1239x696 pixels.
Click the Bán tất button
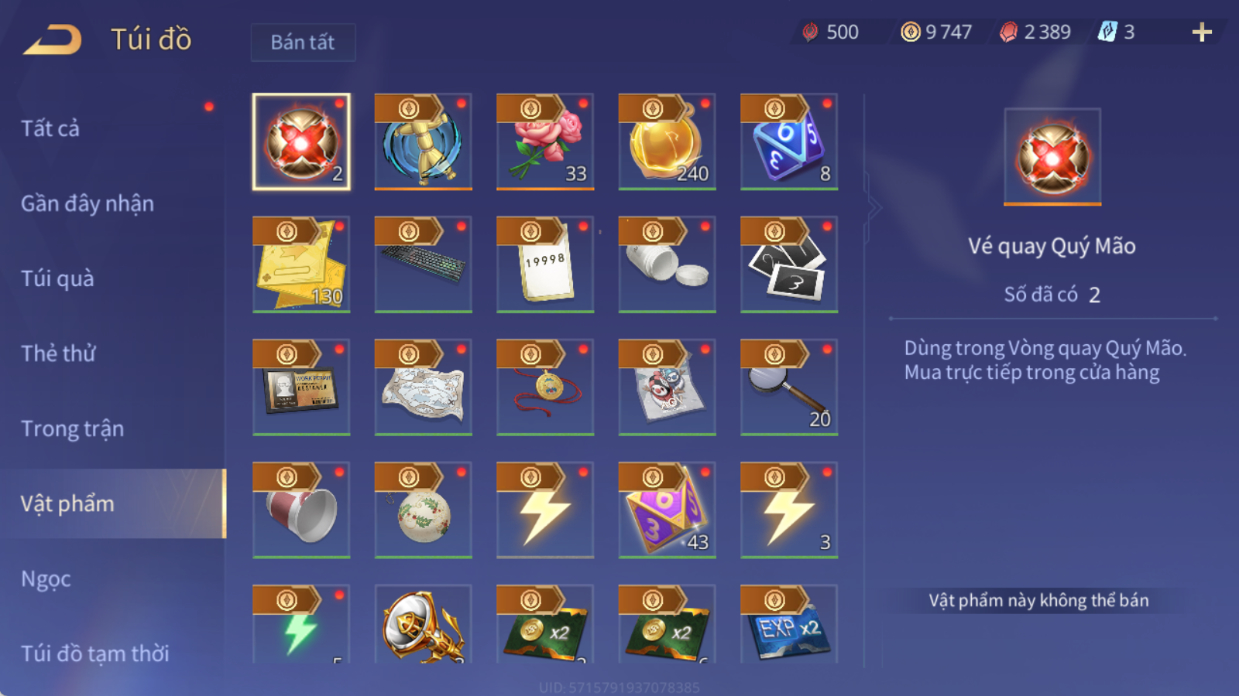tap(303, 43)
